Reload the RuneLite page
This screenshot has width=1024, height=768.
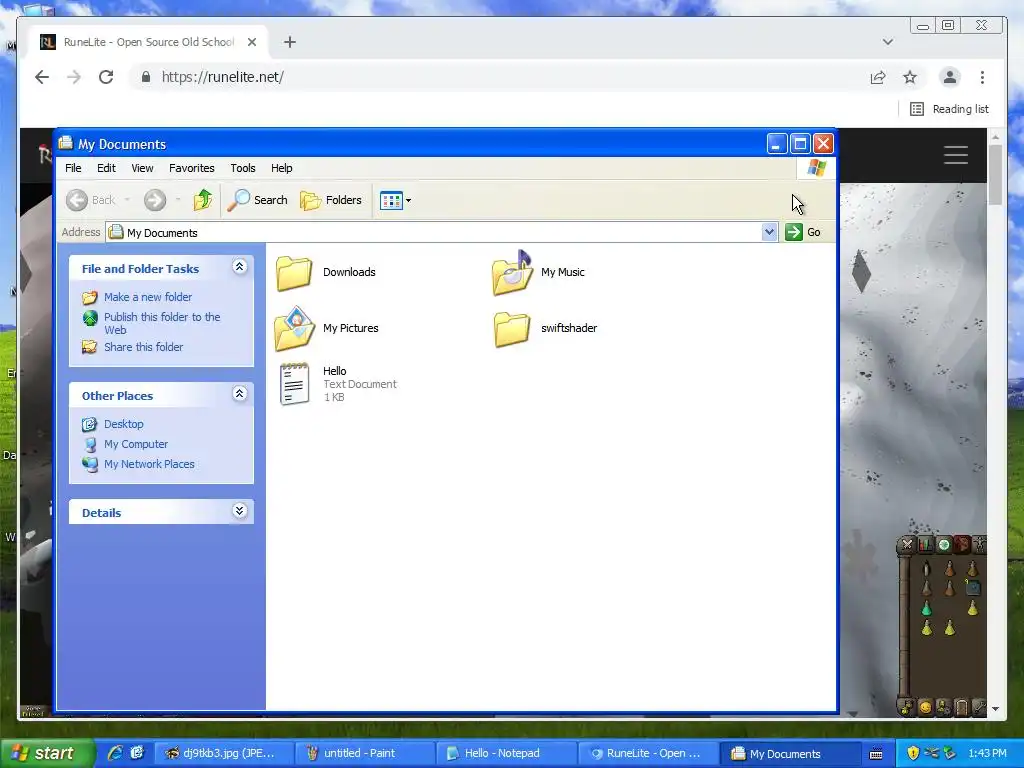click(x=106, y=77)
